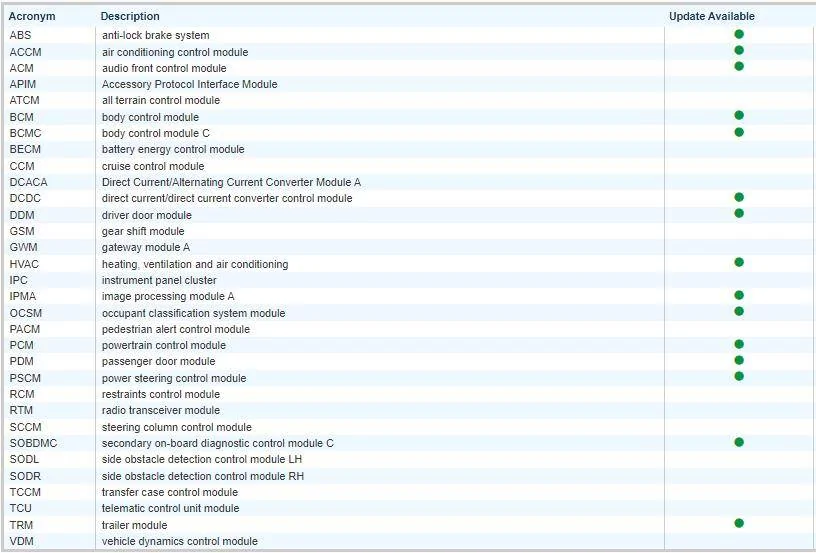The image size is (816, 553).
Task: Click the PCM green update indicator
Action: tap(739, 344)
